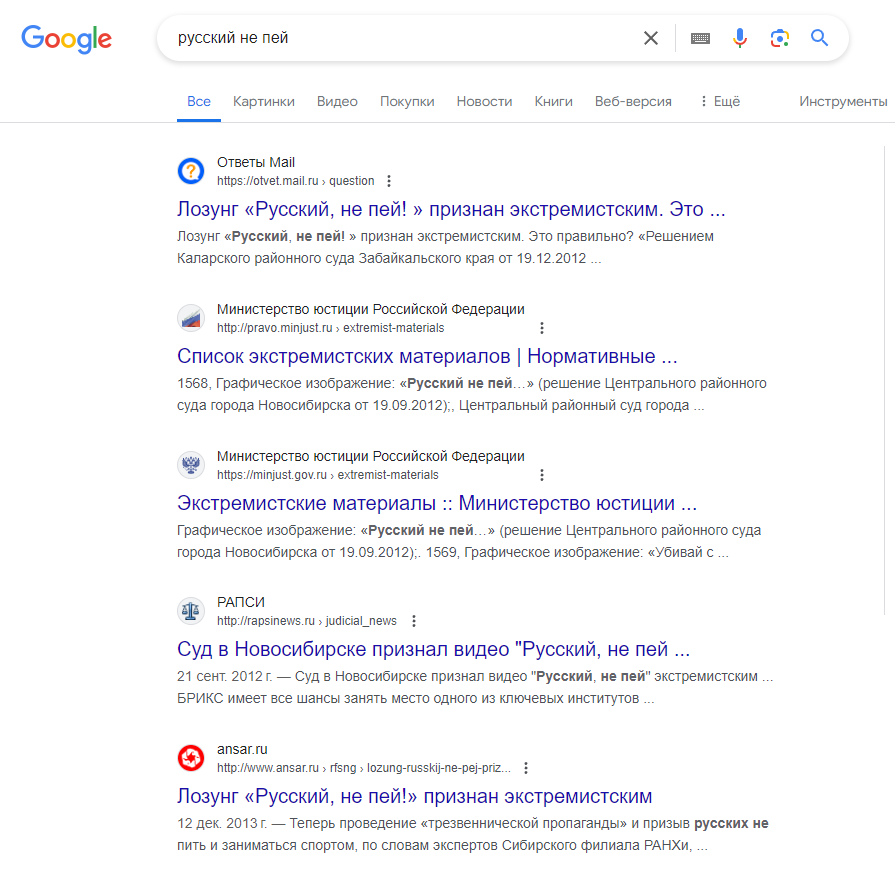Screen dimensions: 895x879
Task: Switch to the Картинки tab
Action: pyautogui.click(x=264, y=101)
